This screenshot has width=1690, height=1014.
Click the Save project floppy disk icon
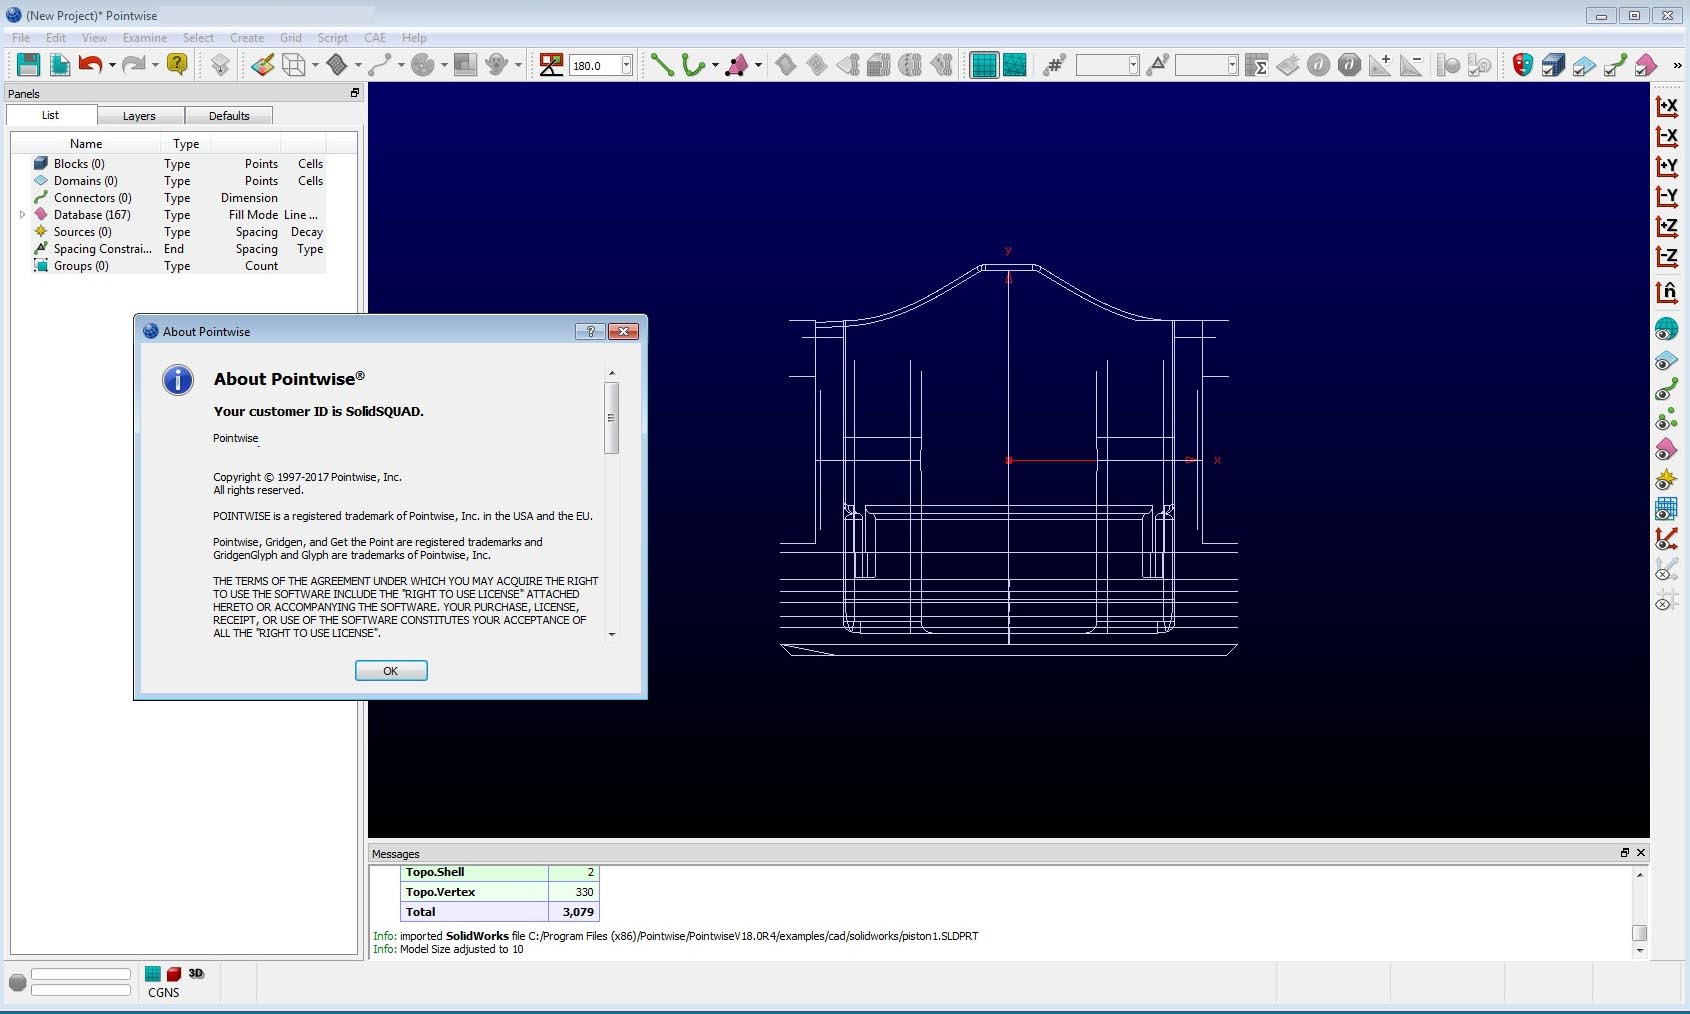[28, 65]
